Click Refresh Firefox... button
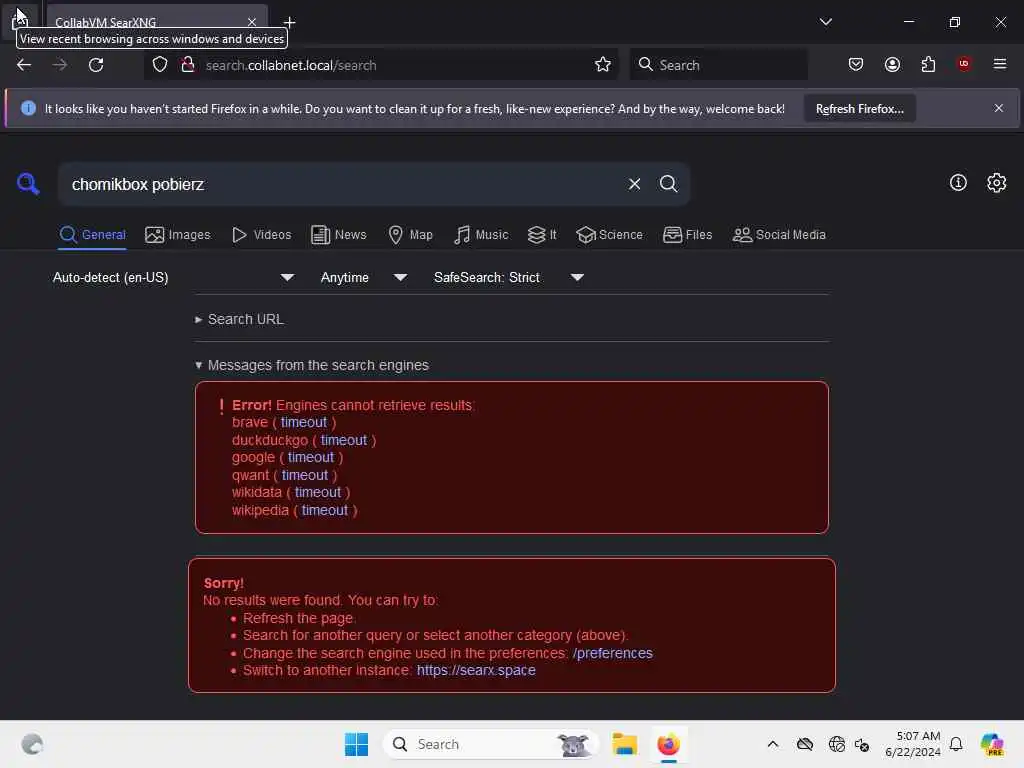1024x768 pixels. (x=859, y=108)
